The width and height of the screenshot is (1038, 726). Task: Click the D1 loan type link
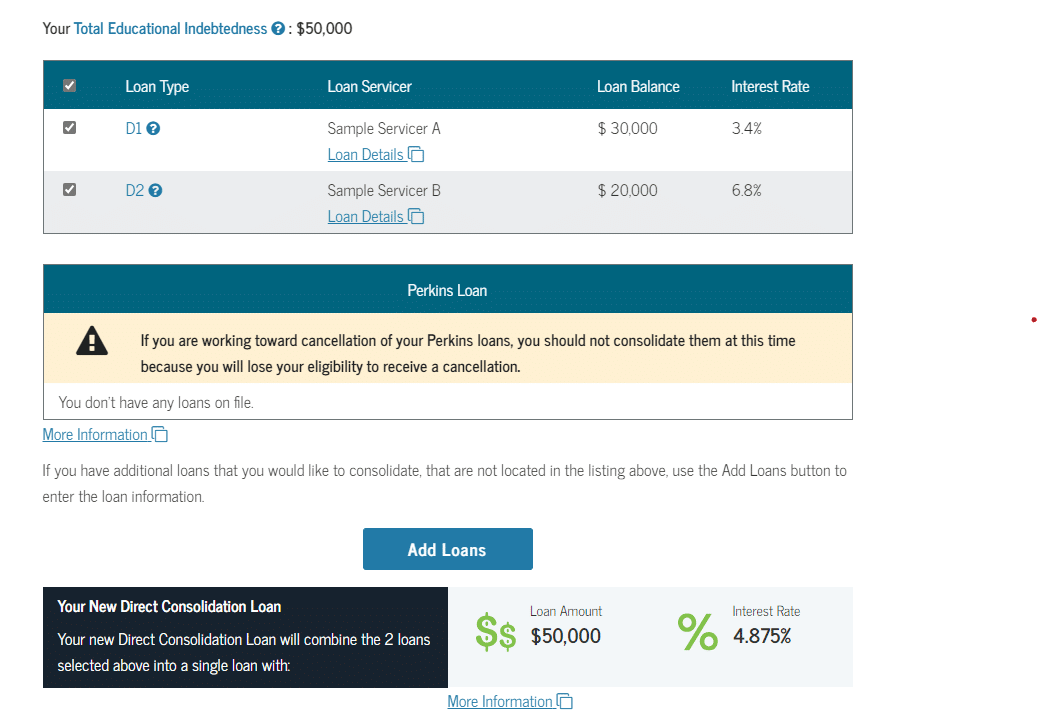coord(134,128)
